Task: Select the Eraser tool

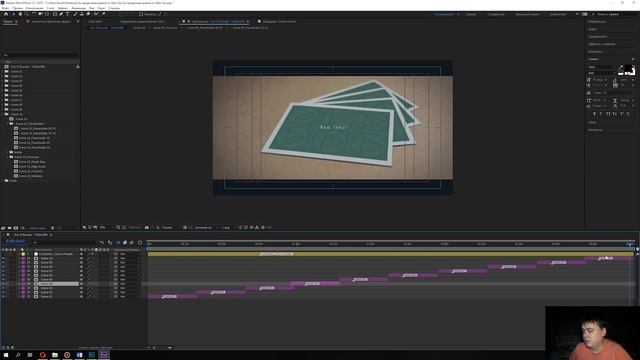Action: (88, 14)
